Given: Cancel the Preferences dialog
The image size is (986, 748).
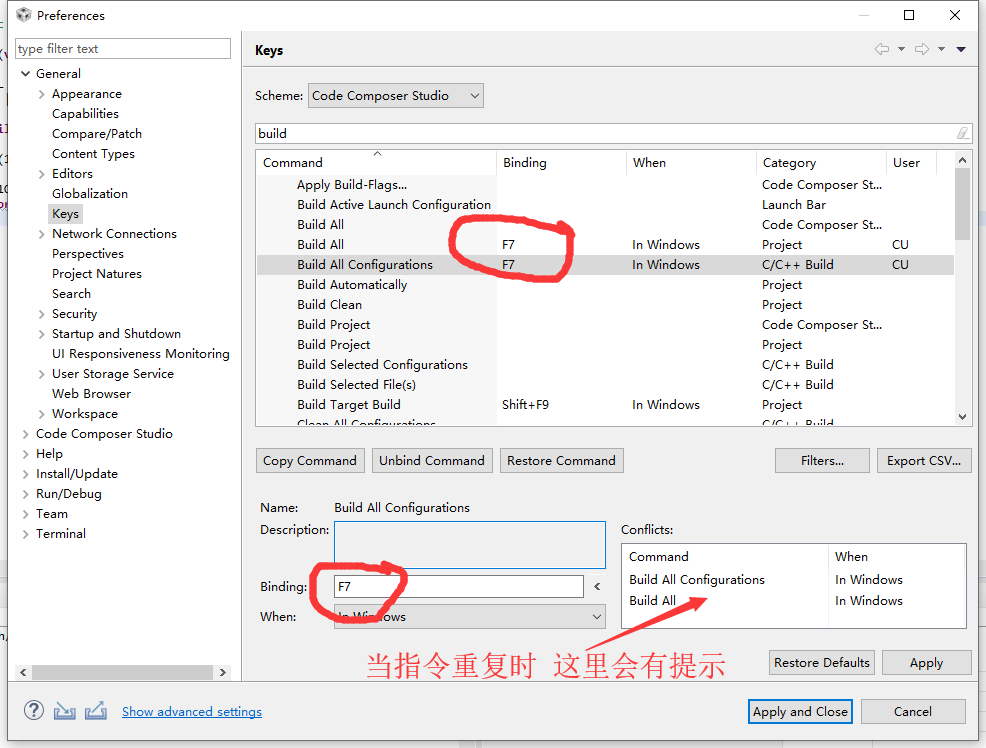Looking at the screenshot, I should [912, 712].
